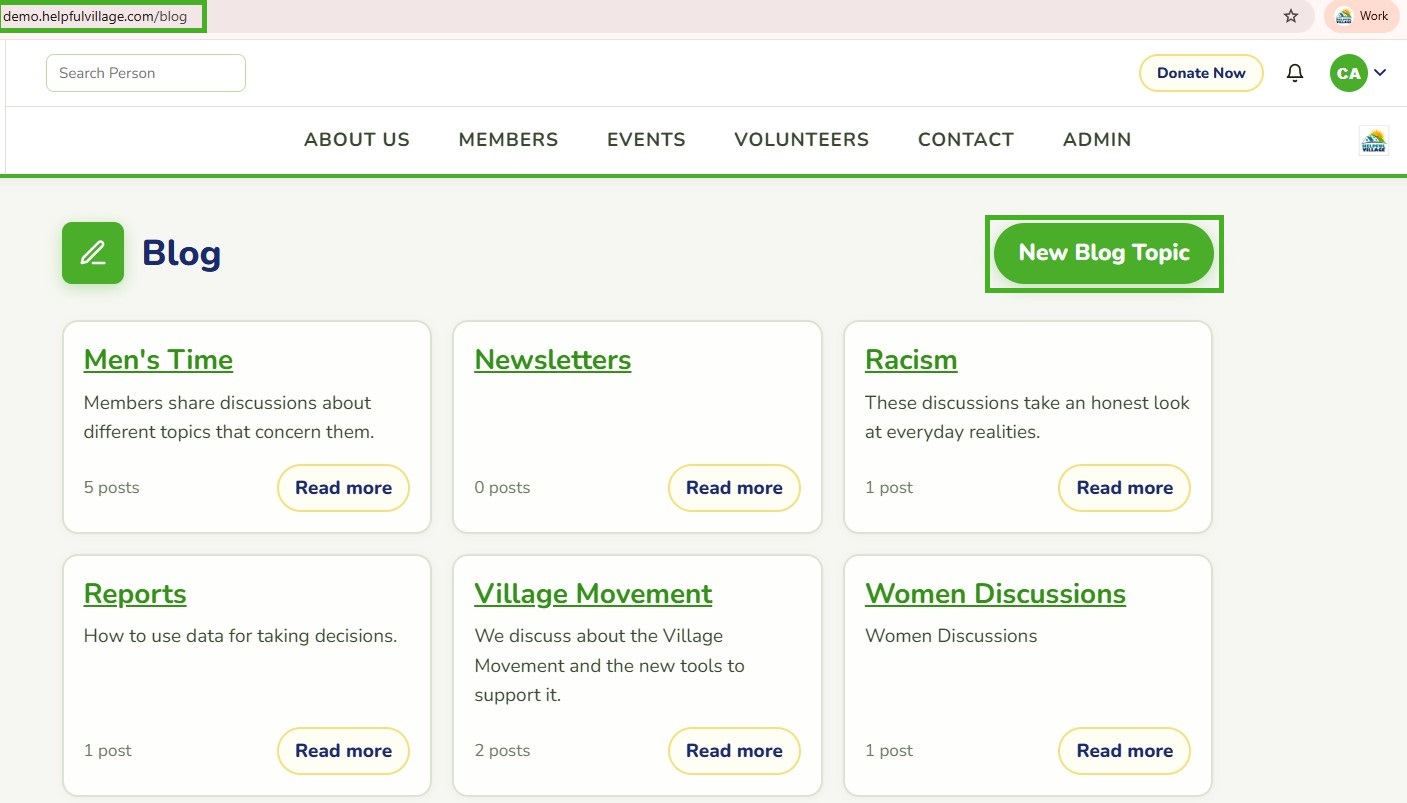The image size is (1407, 803).
Task: Open the notifications bell
Action: pyautogui.click(x=1295, y=73)
